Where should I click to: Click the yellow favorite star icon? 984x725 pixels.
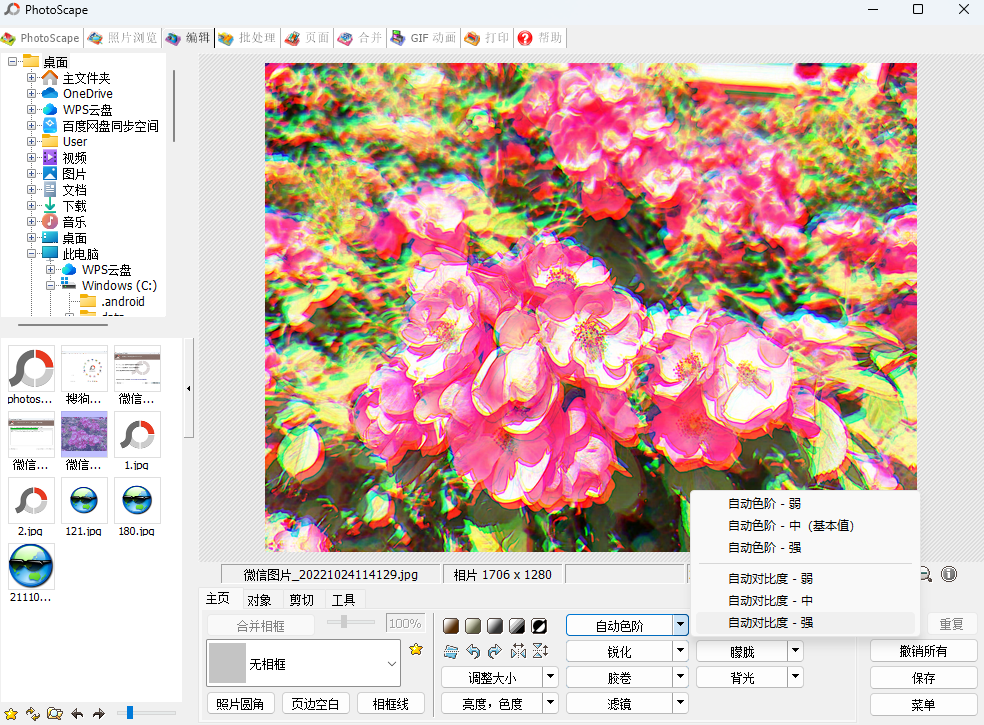point(416,650)
